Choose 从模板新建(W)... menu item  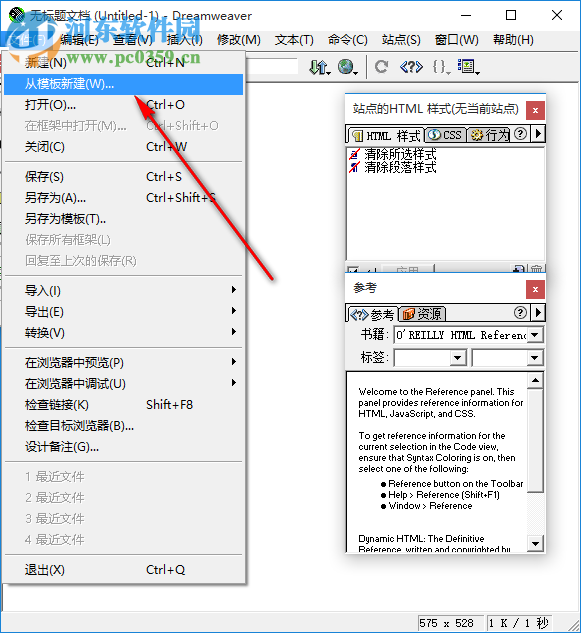tap(124, 84)
